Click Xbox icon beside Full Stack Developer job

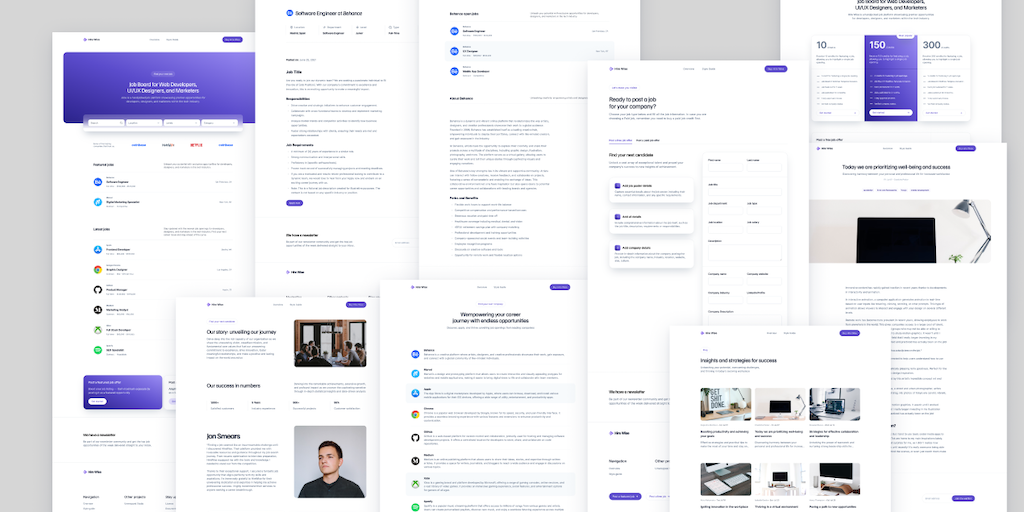97,330
